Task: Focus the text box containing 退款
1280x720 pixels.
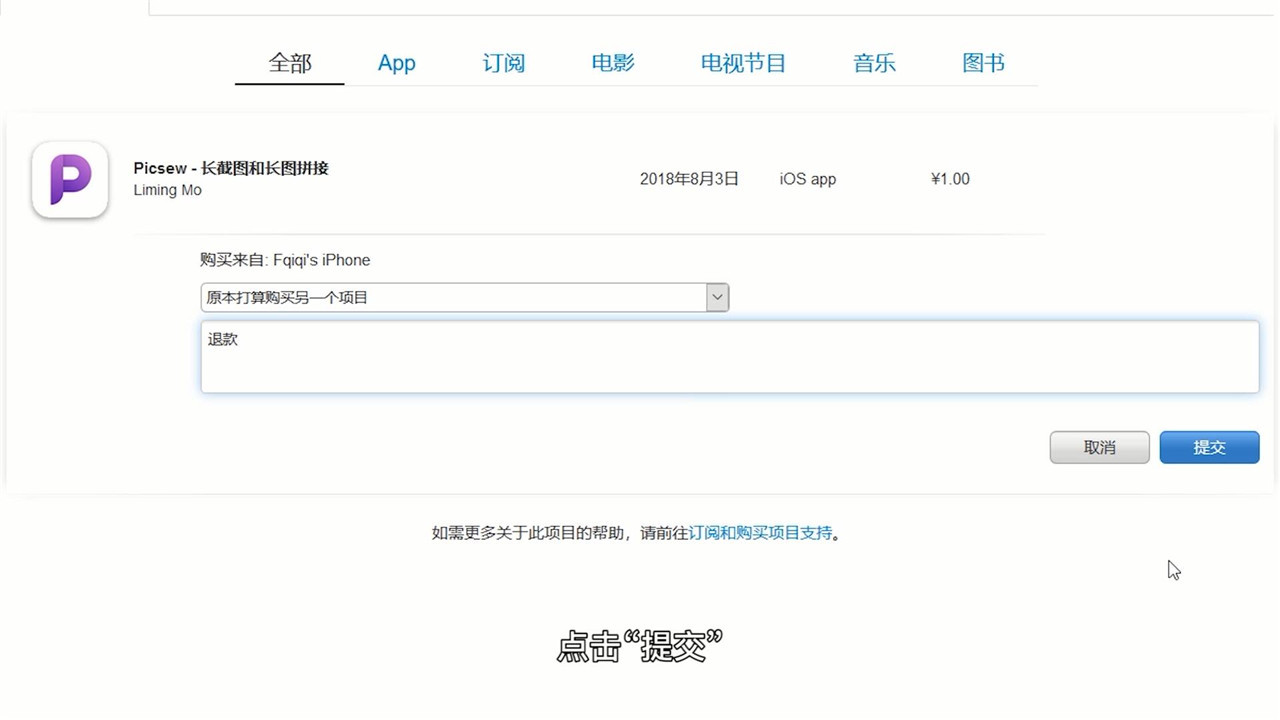Action: (730, 357)
